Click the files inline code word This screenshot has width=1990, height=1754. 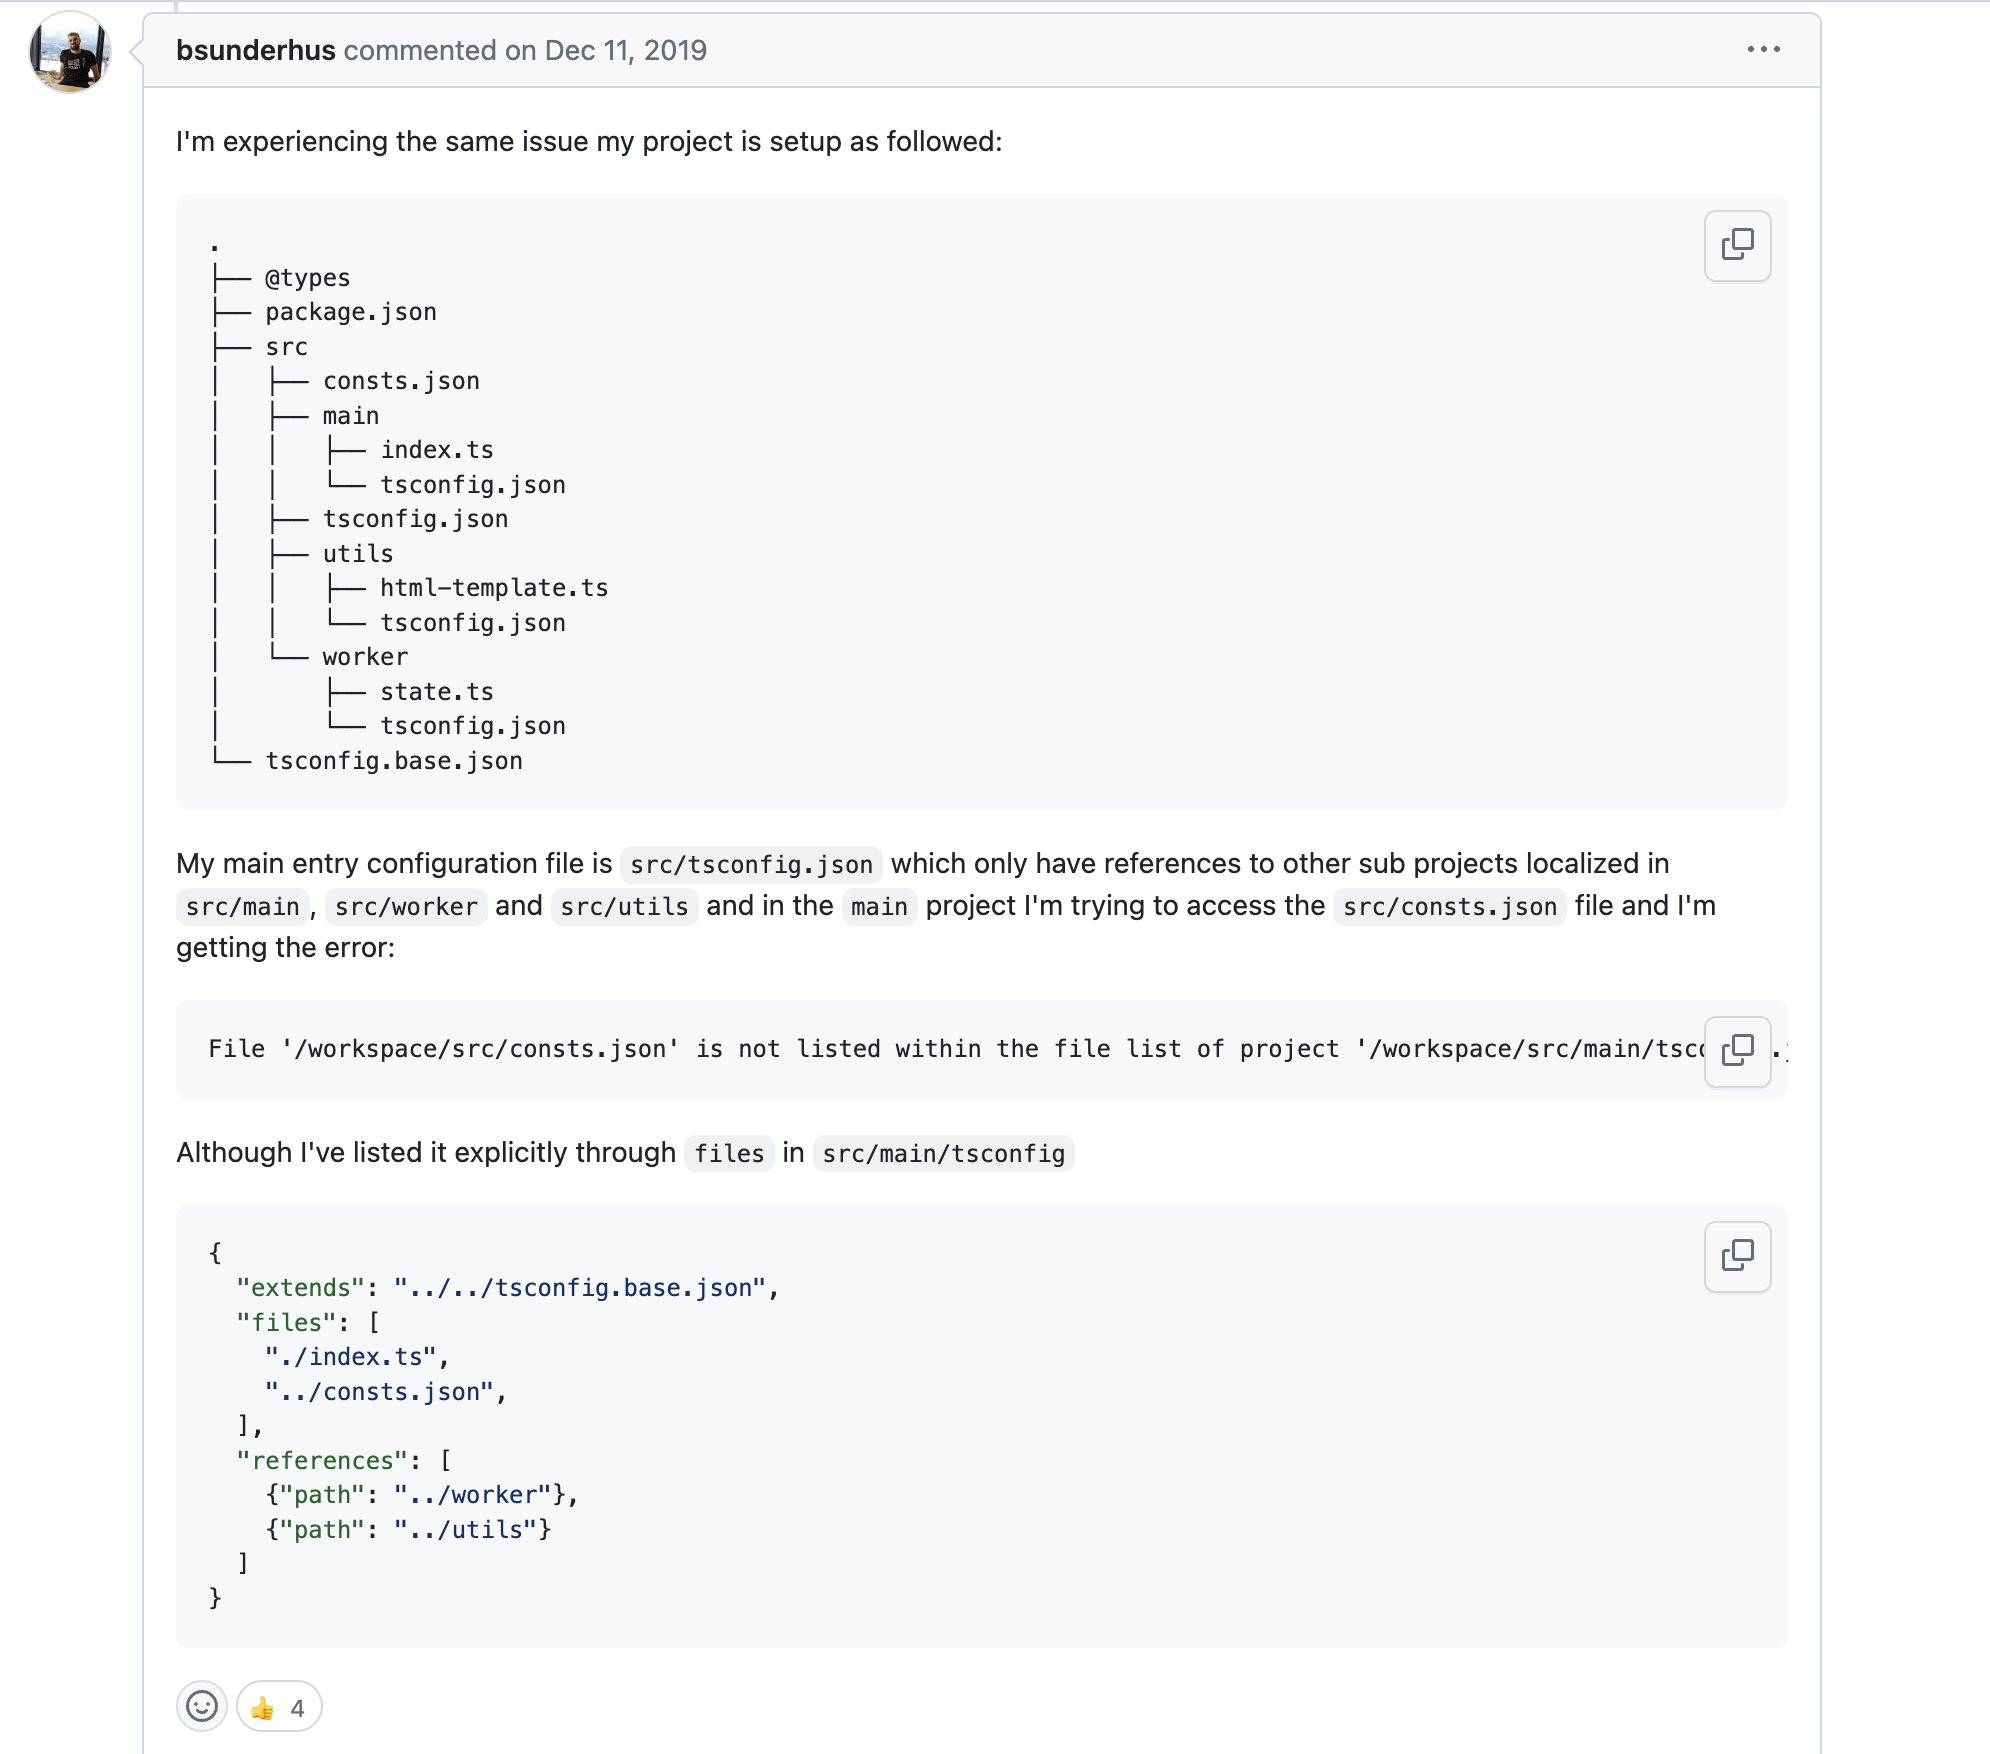[729, 1154]
